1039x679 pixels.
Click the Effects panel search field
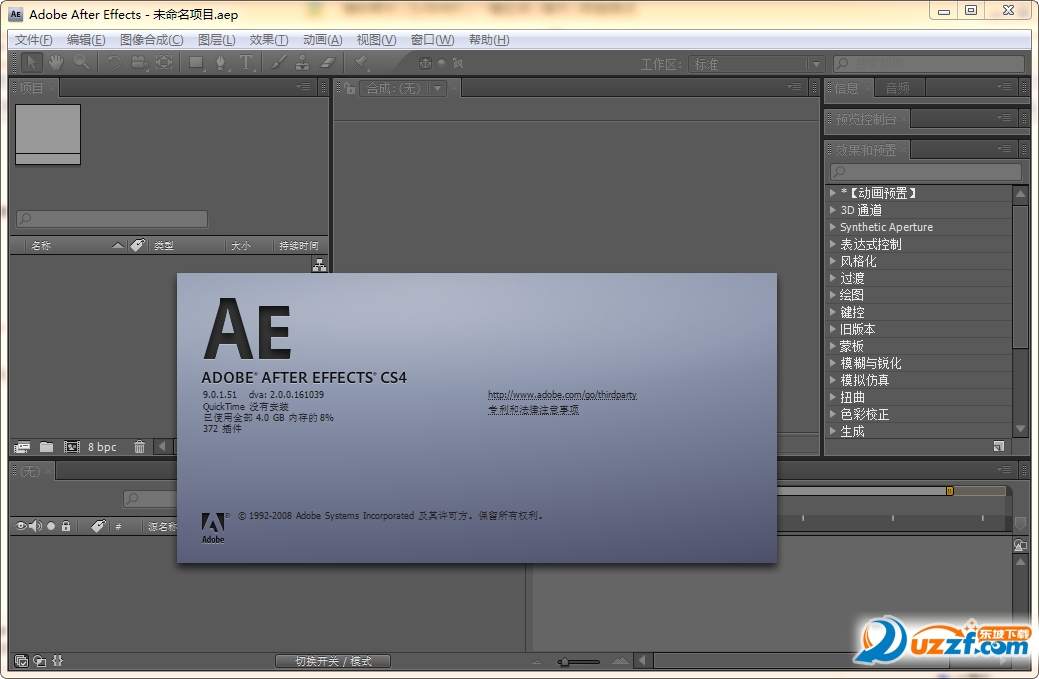926,172
